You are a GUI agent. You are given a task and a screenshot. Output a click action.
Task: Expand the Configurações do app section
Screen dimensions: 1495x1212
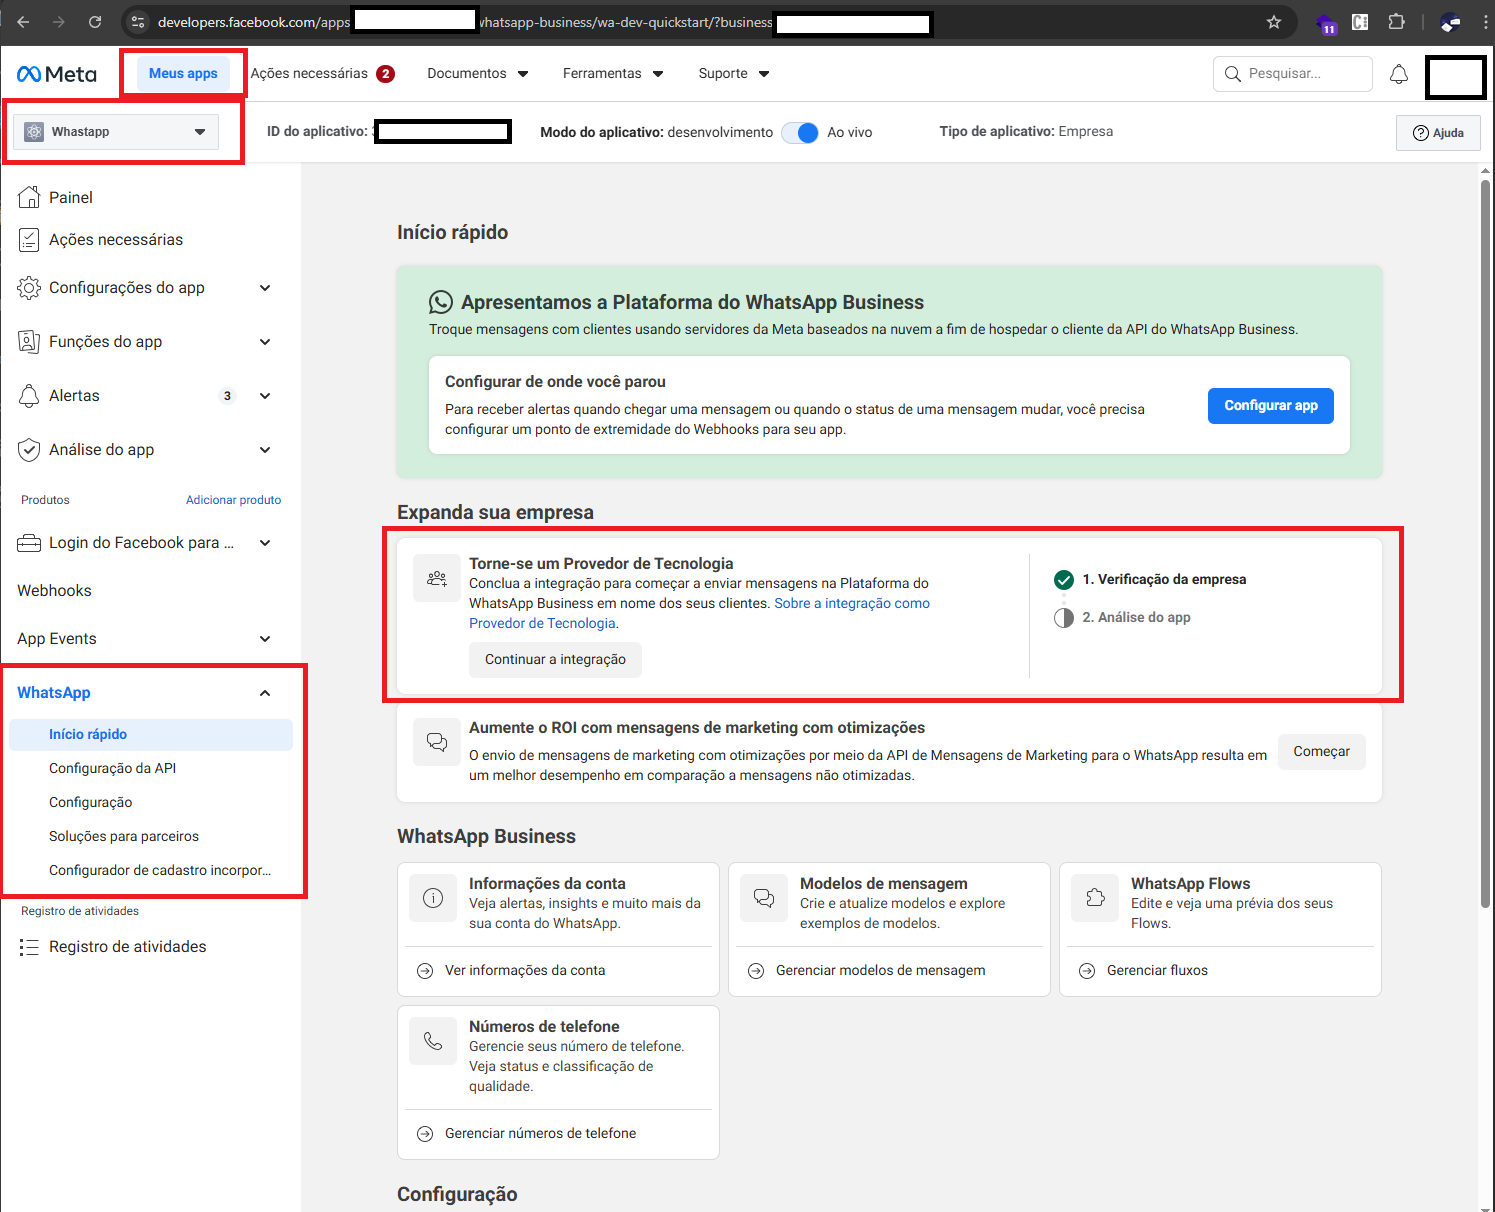265,288
